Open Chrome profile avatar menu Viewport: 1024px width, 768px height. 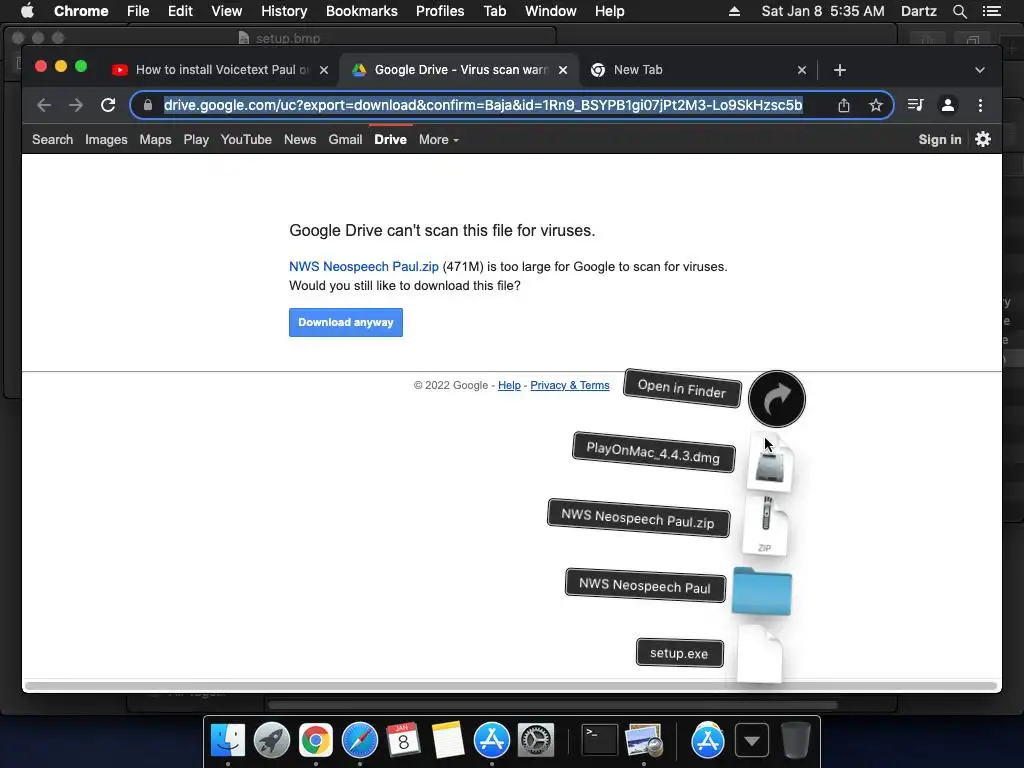[948, 105]
